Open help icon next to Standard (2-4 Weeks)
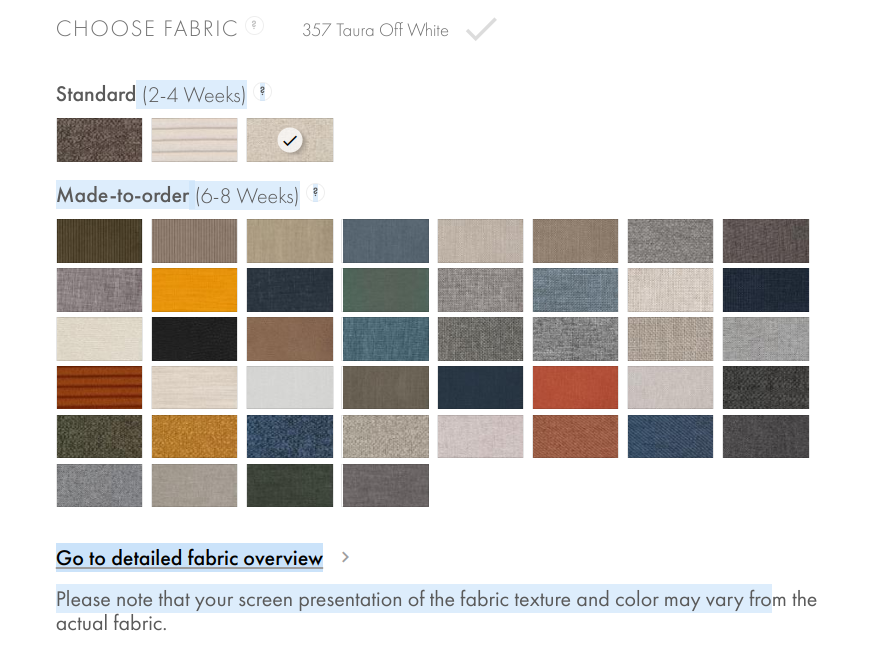This screenshot has height=650, width=869. pyautogui.click(x=262, y=92)
